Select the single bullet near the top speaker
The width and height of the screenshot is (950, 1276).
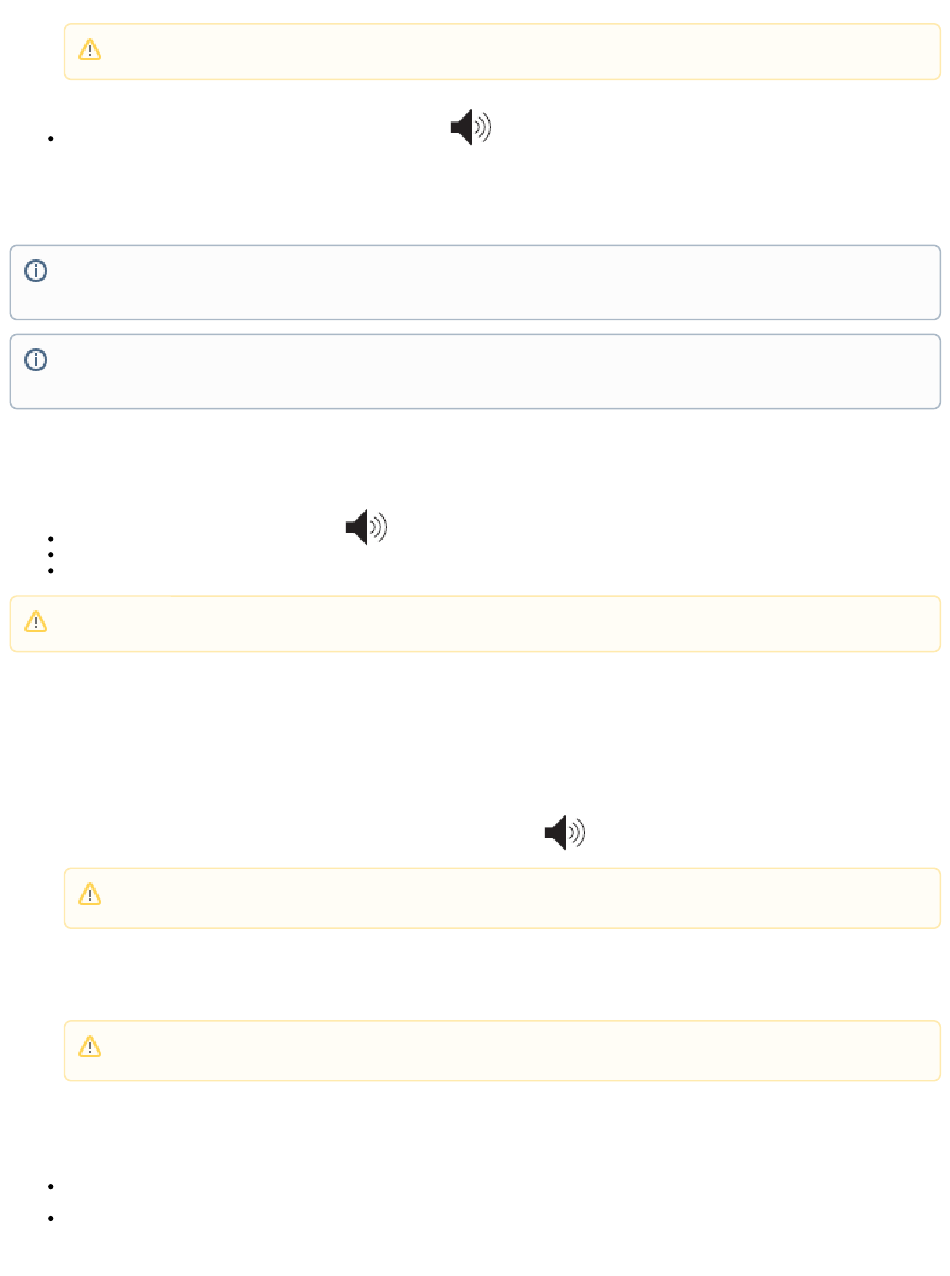click(x=49, y=138)
